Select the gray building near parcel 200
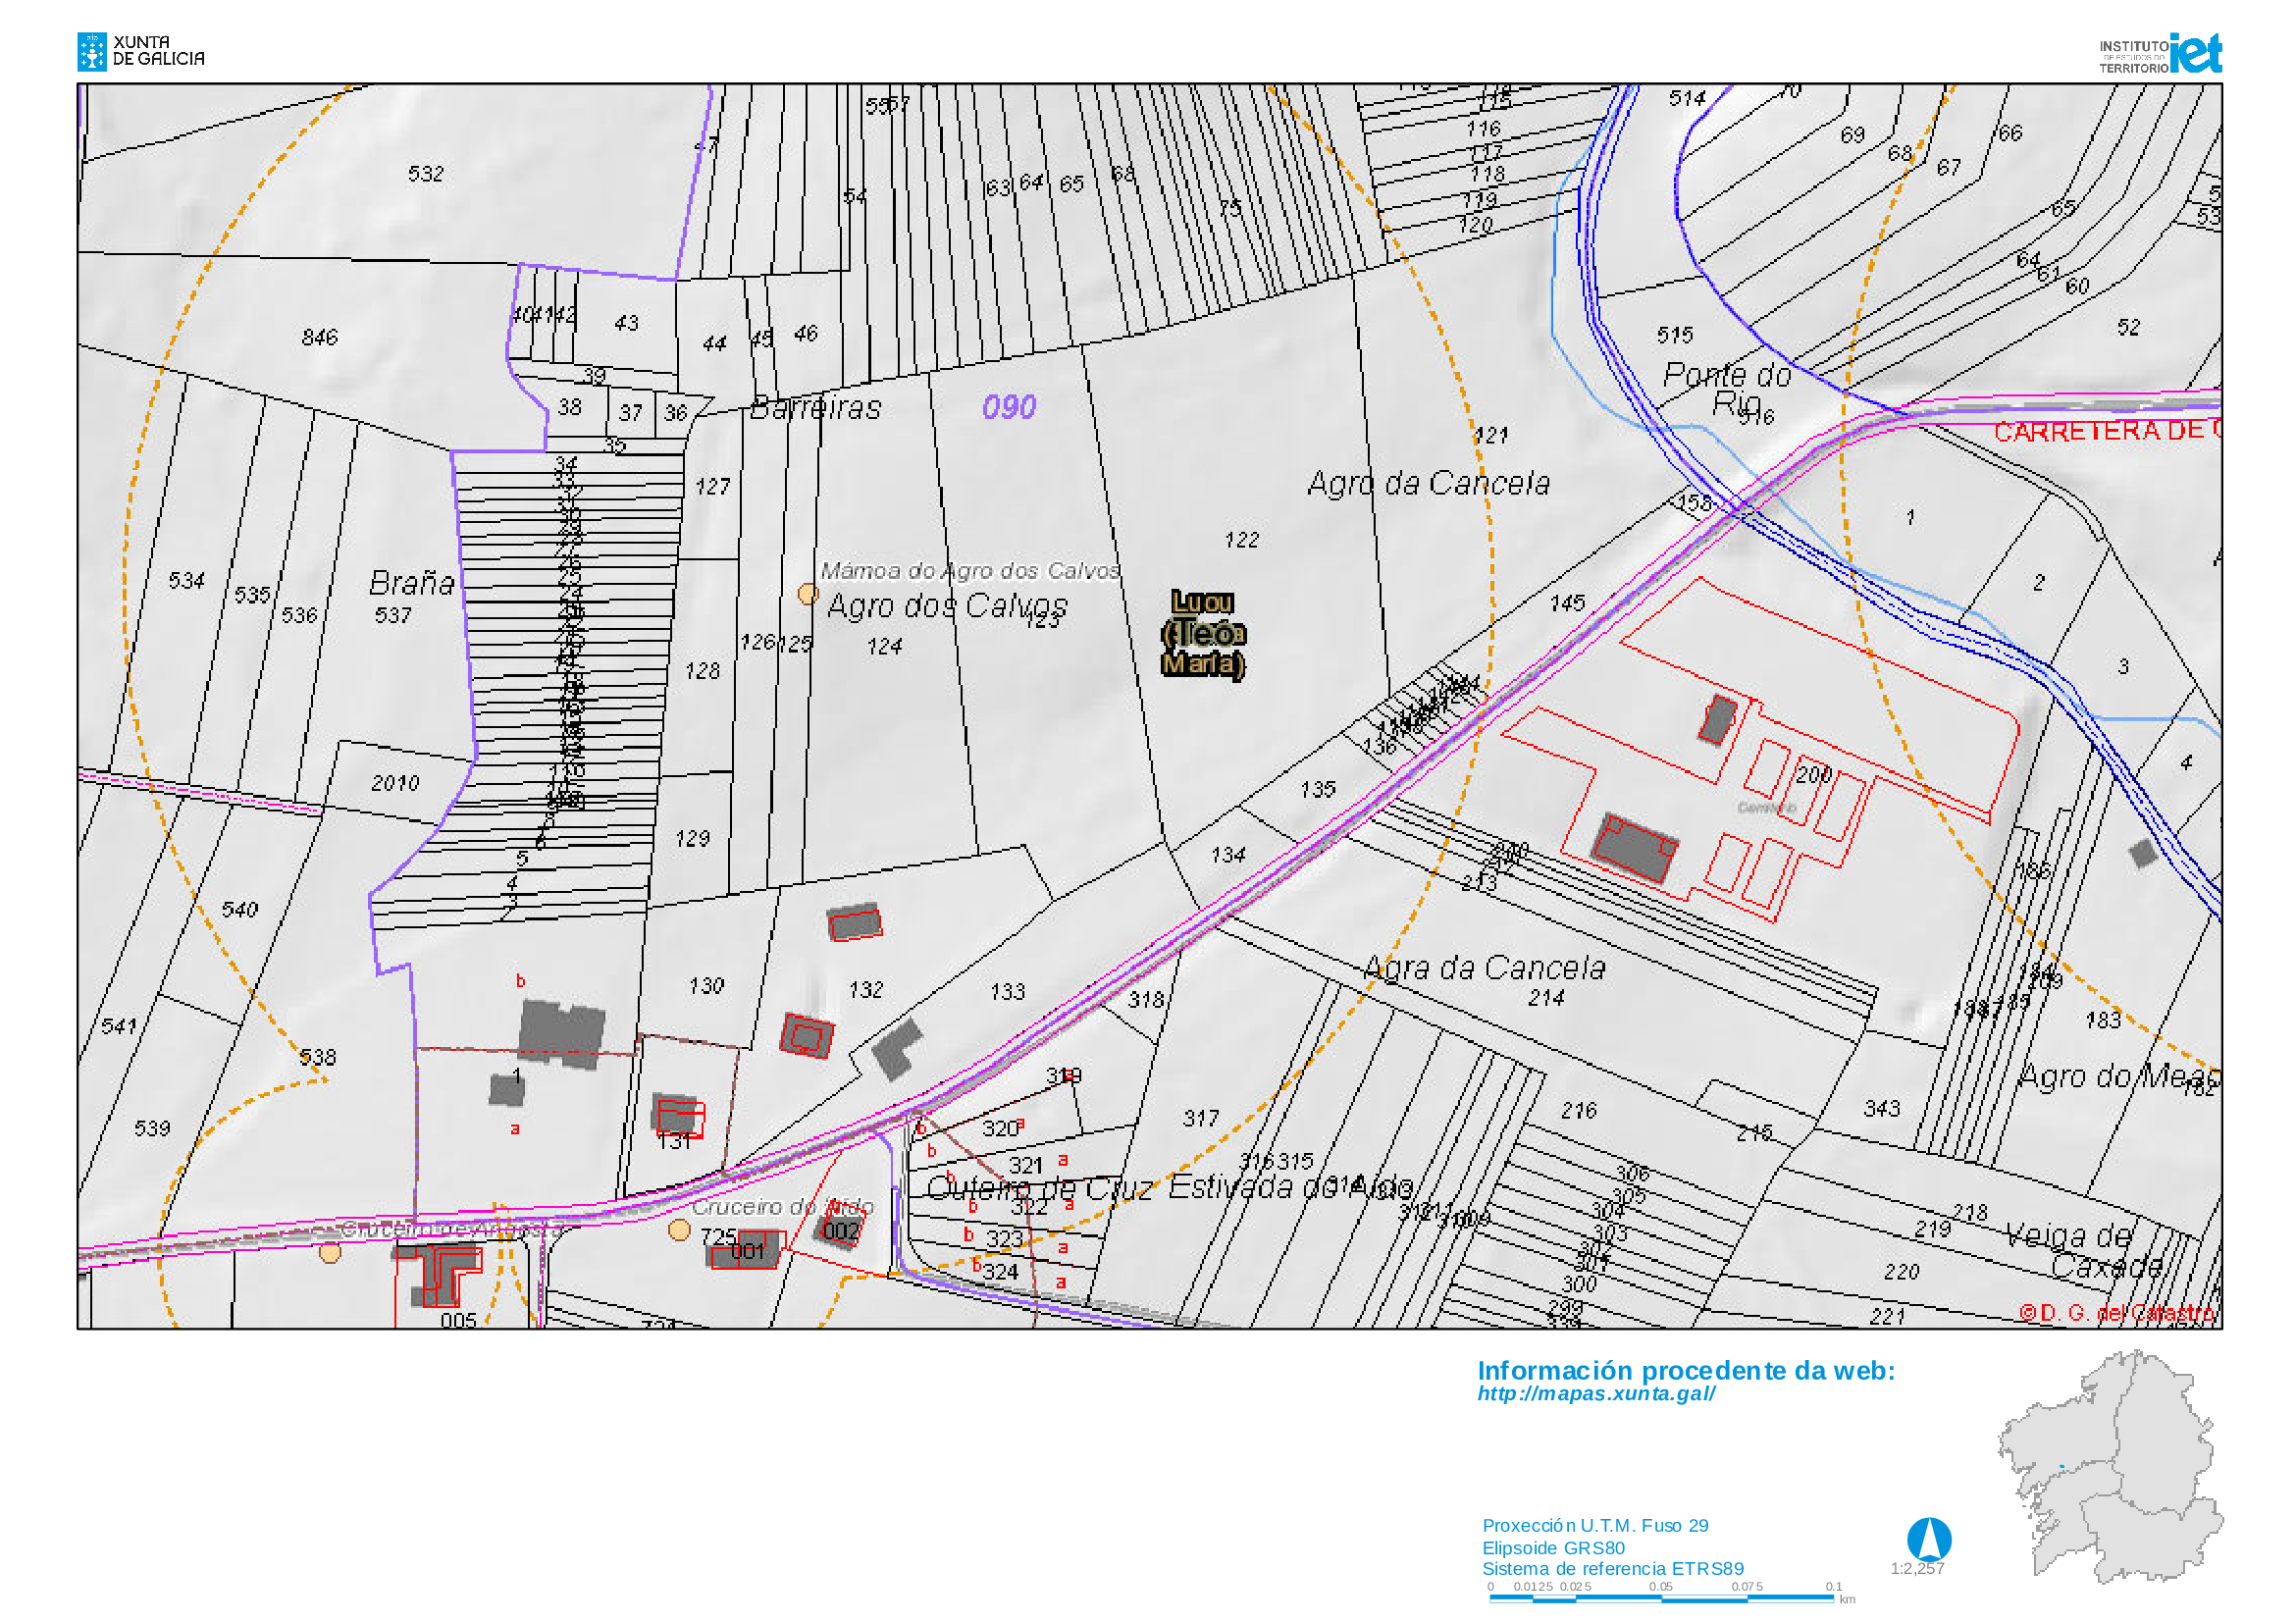The width and height of the screenshot is (2296, 1623). coord(1717,720)
